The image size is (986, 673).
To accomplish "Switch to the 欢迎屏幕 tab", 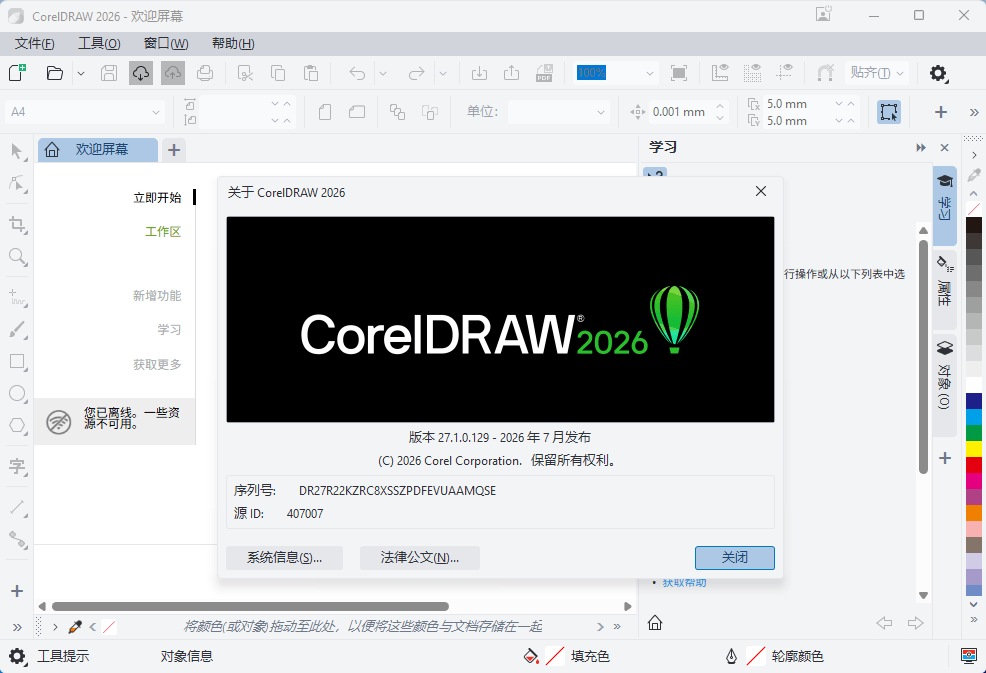I will [x=97, y=150].
